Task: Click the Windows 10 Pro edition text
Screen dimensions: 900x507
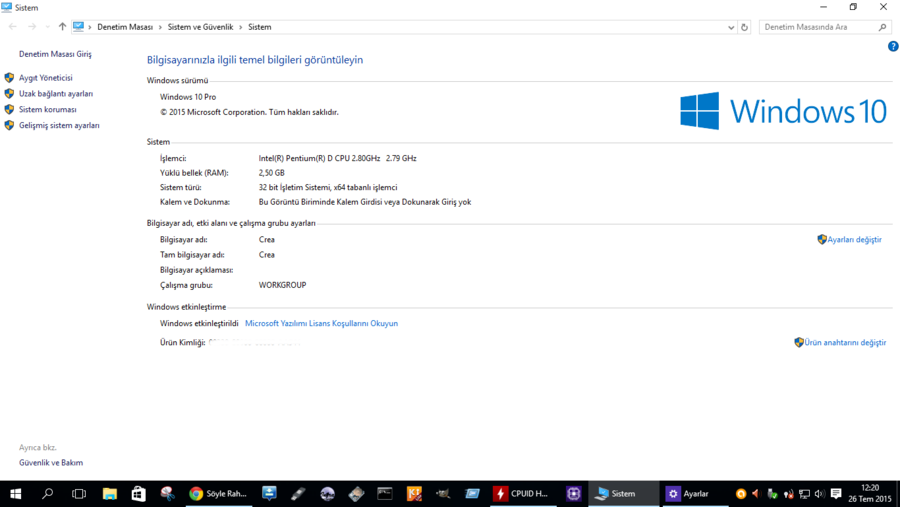Action: point(188,97)
